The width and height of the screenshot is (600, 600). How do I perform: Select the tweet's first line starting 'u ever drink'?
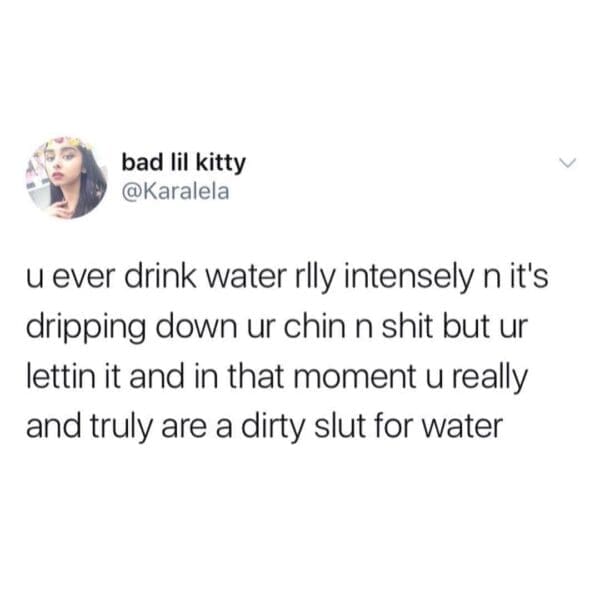287,277
